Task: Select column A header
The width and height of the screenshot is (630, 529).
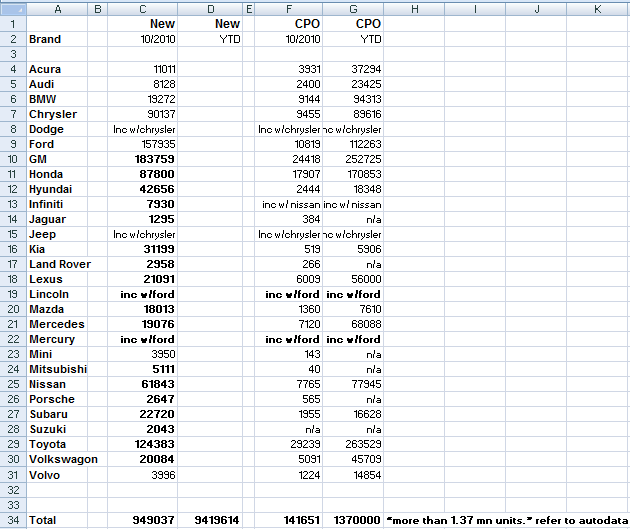Action: tap(57, 9)
